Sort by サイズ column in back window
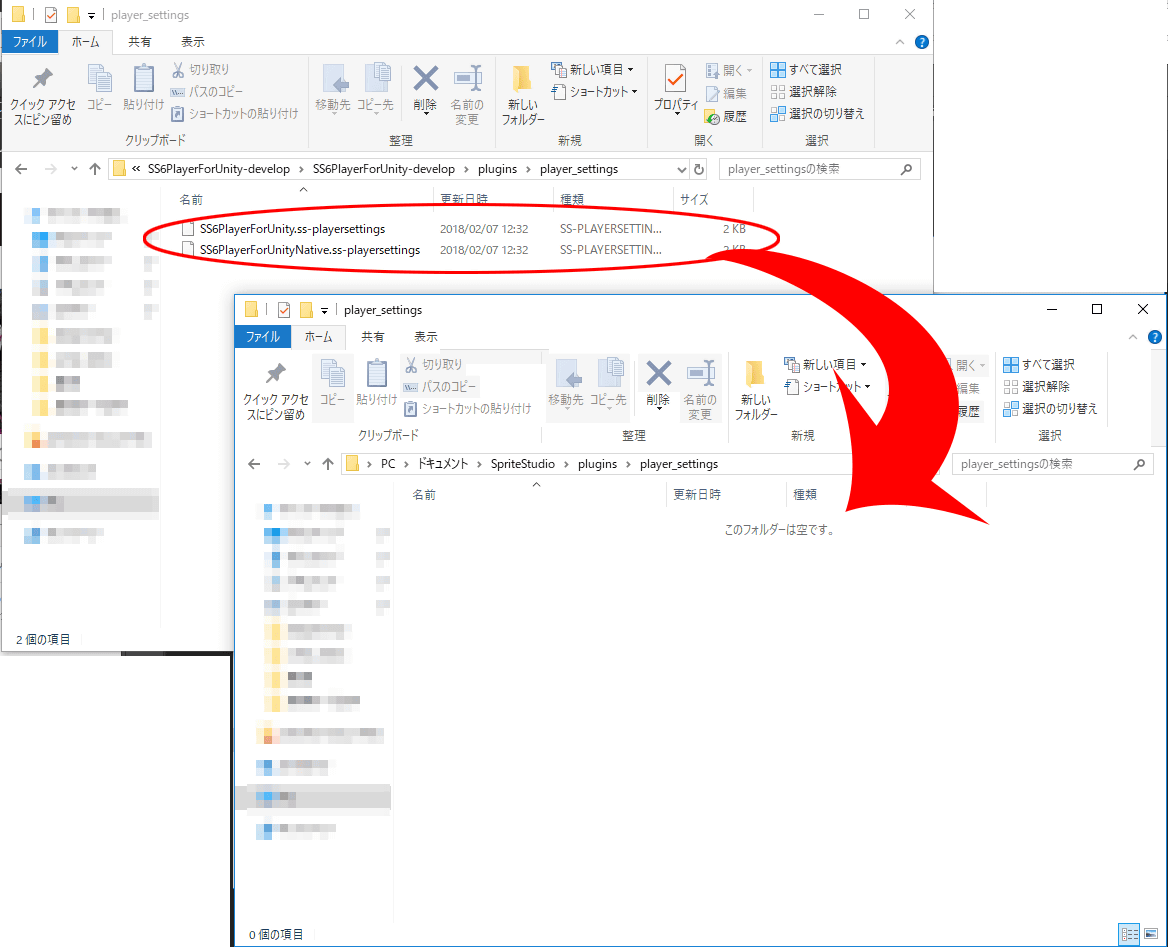 (694, 200)
